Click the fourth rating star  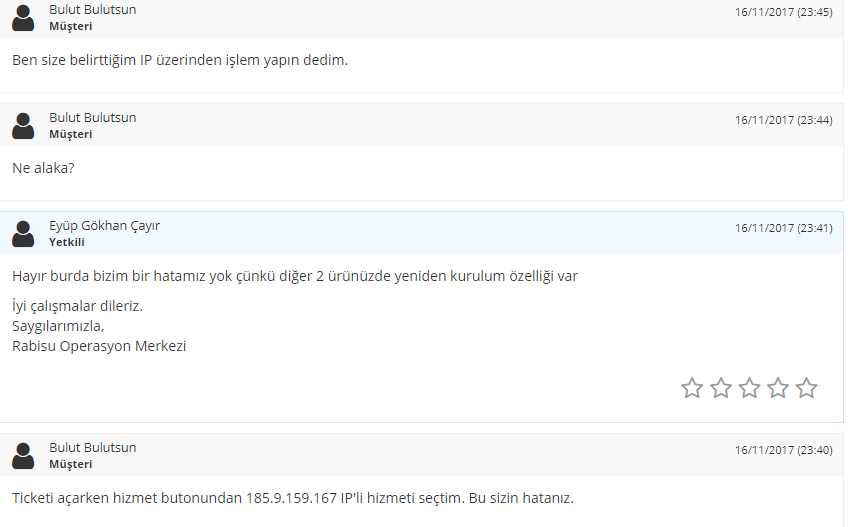tap(778, 388)
